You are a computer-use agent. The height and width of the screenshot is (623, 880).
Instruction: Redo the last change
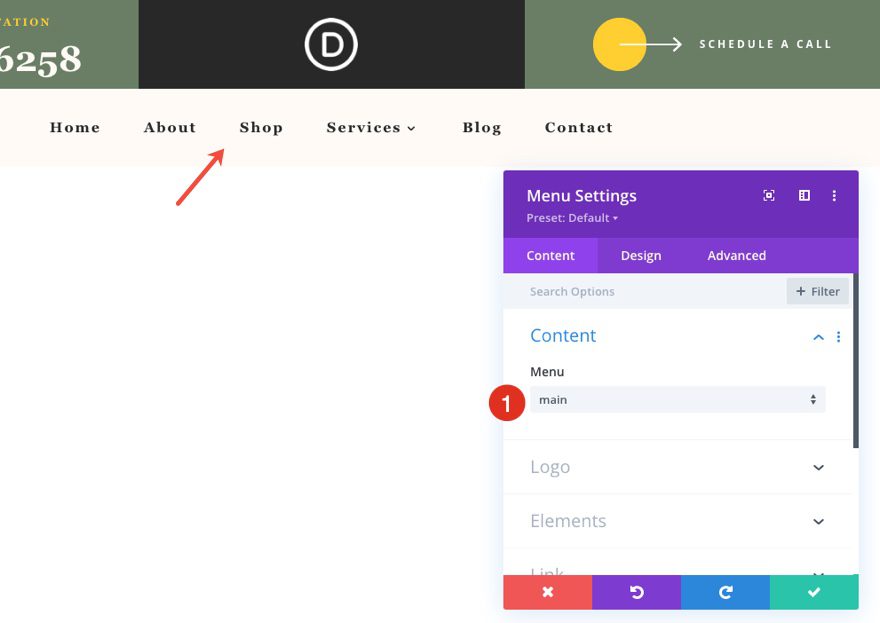point(725,592)
